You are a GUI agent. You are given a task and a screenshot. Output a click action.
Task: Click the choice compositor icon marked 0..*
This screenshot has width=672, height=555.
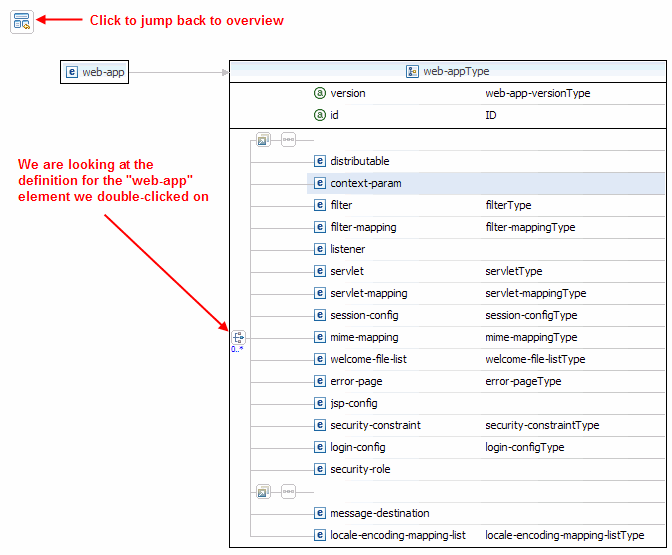tap(238, 337)
